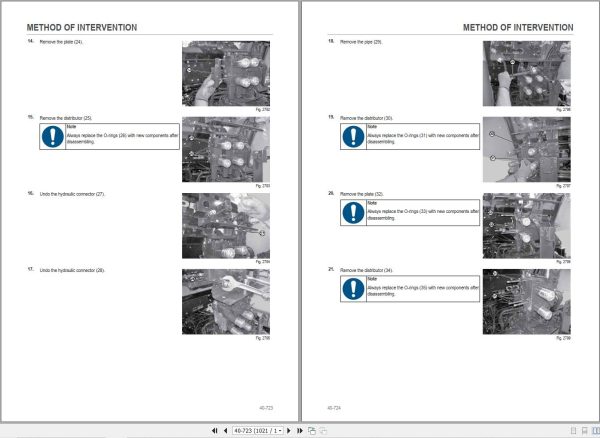Jump to the last page
600x438 pixels.
tap(300, 431)
